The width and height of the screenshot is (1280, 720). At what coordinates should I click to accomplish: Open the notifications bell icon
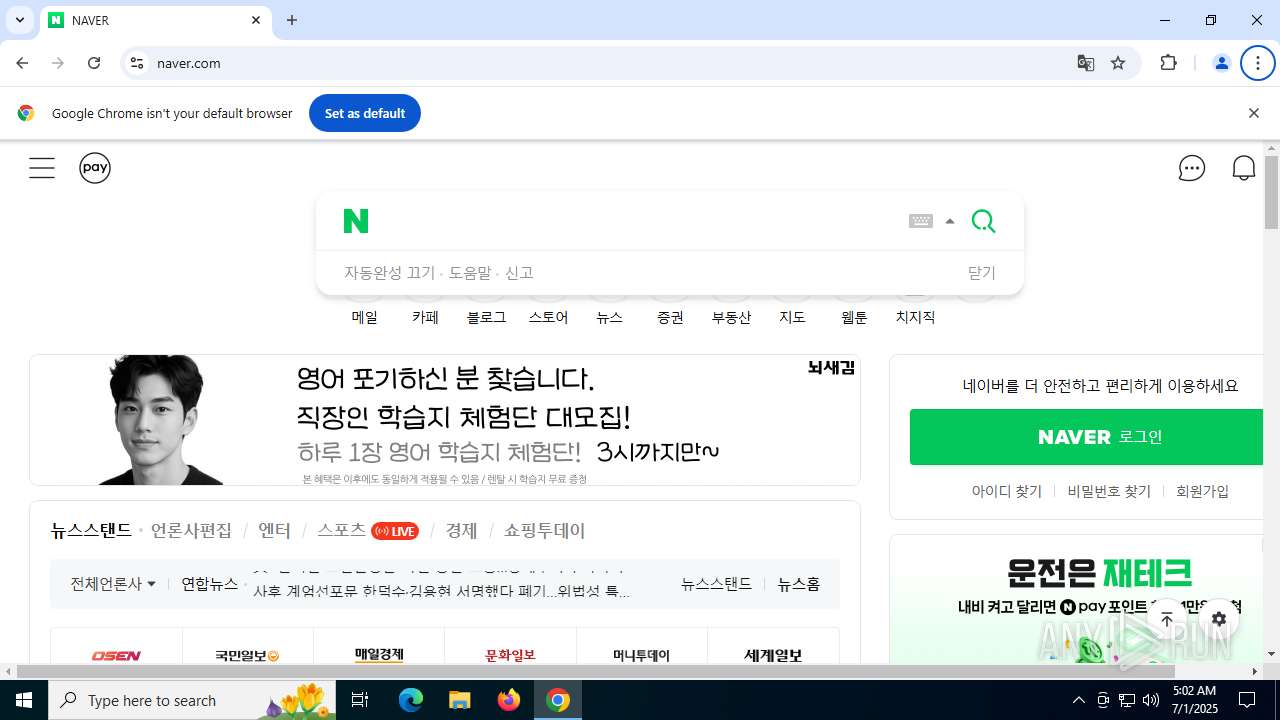pos(1243,168)
